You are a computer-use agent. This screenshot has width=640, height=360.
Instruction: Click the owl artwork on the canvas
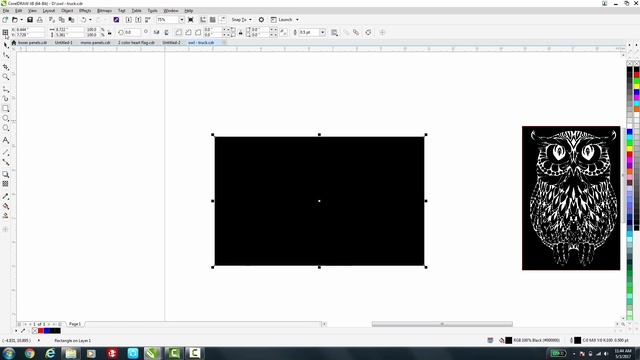(x=571, y=198)
